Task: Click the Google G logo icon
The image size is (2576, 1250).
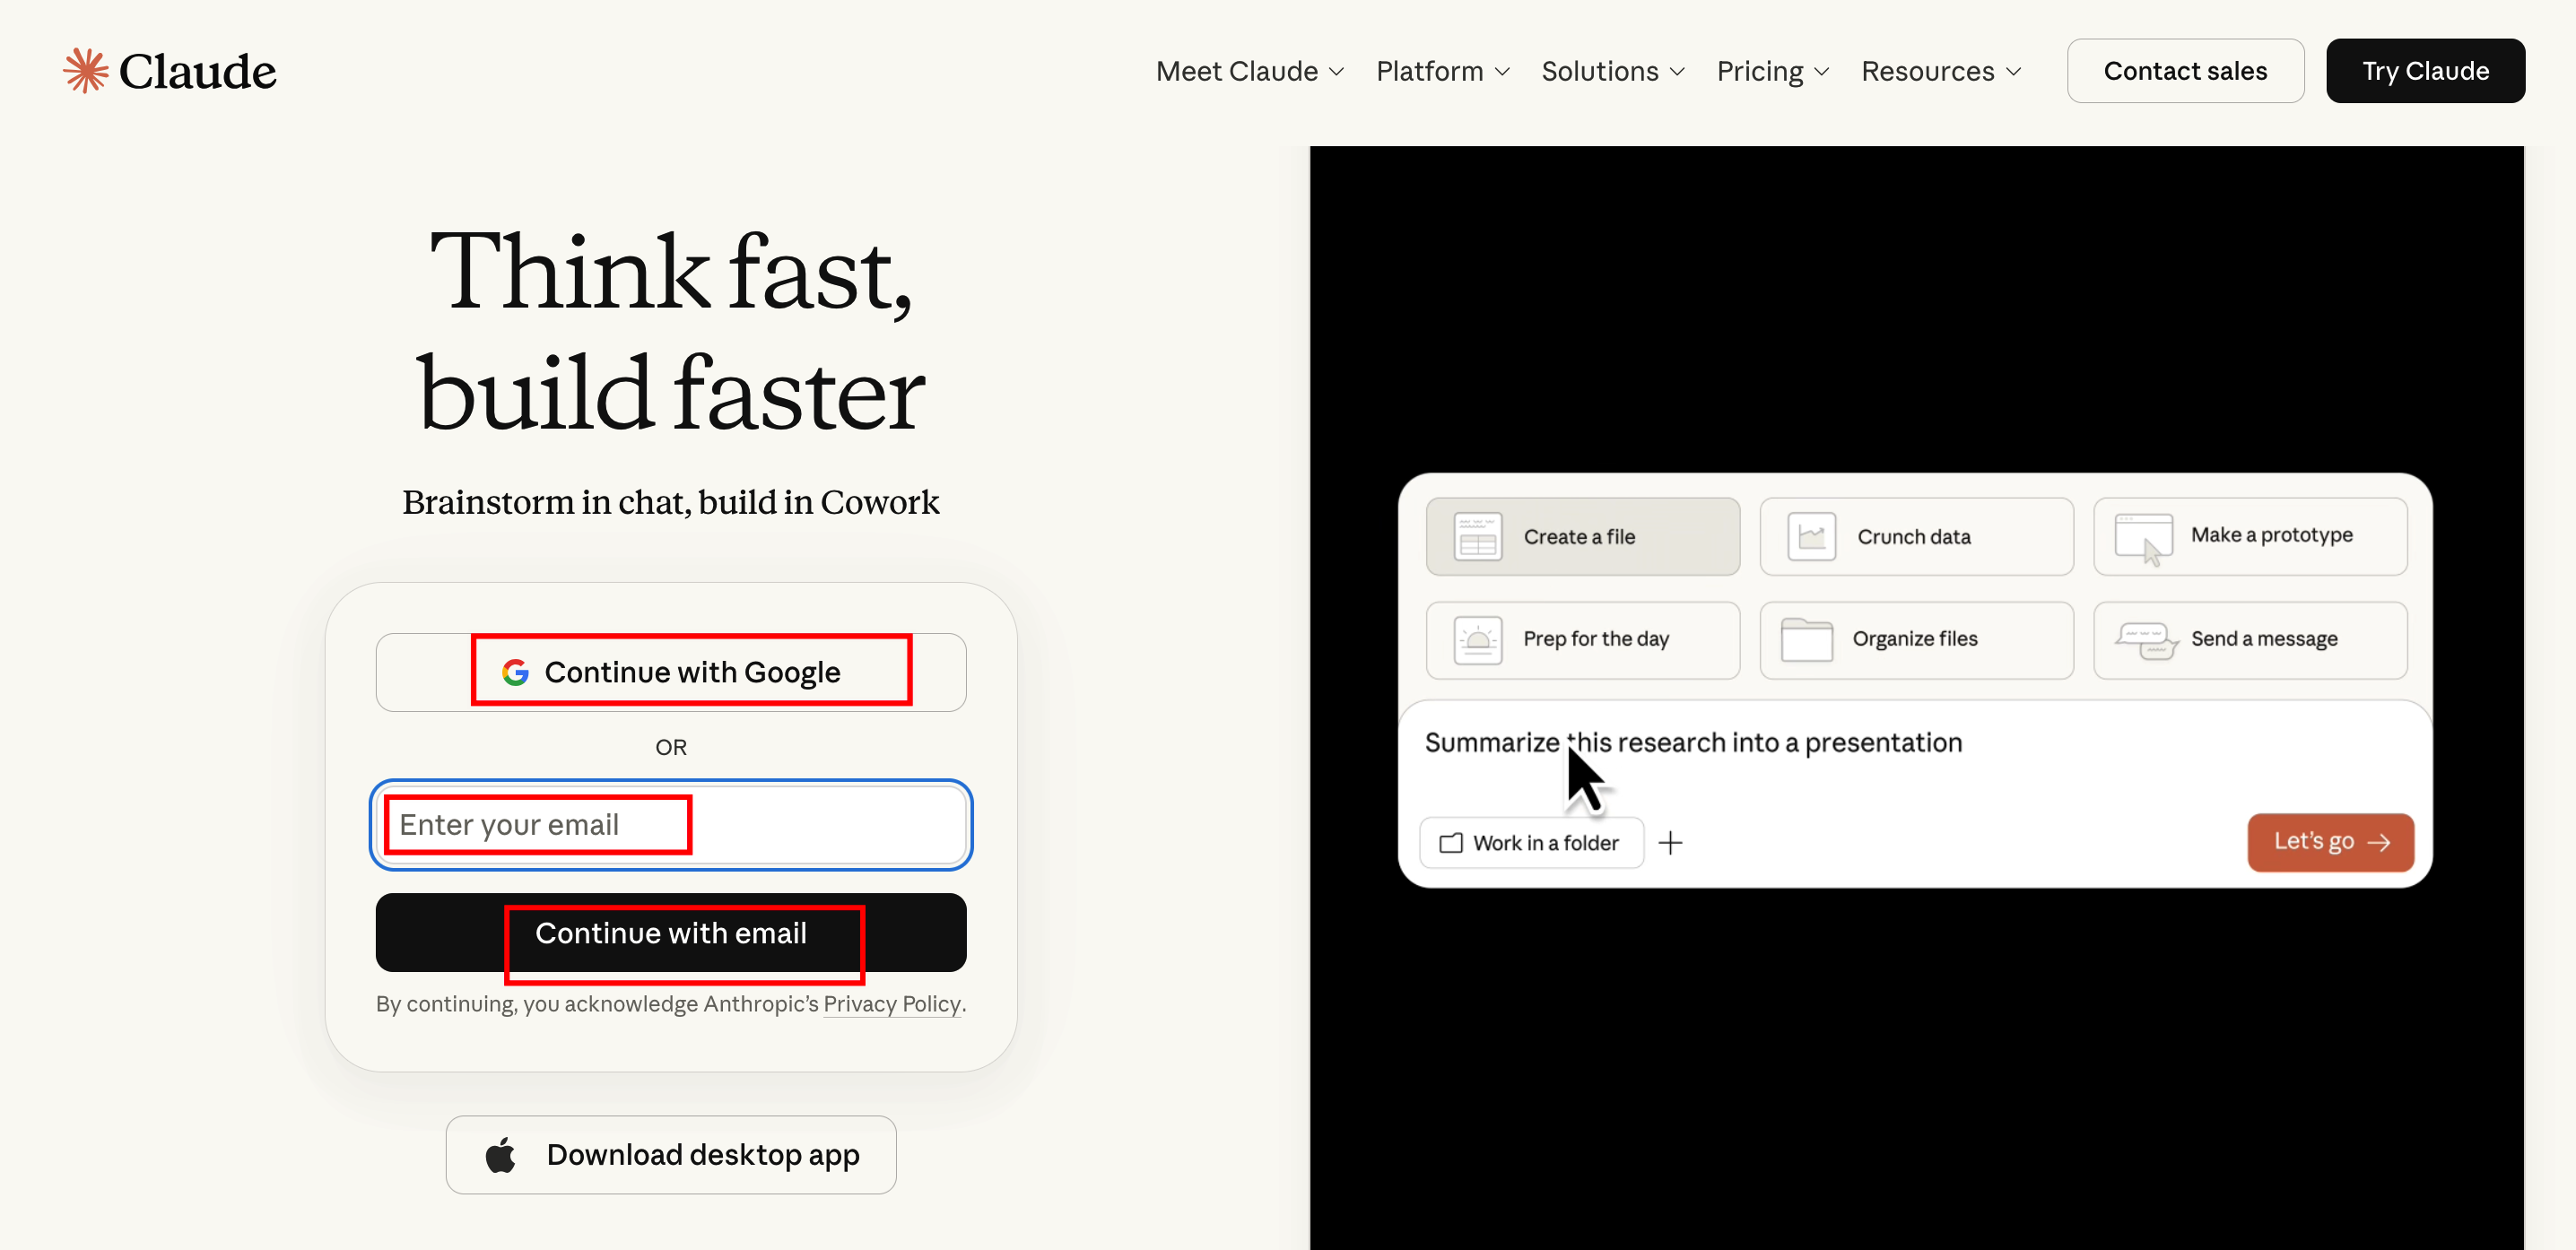Action: point(516,672)
